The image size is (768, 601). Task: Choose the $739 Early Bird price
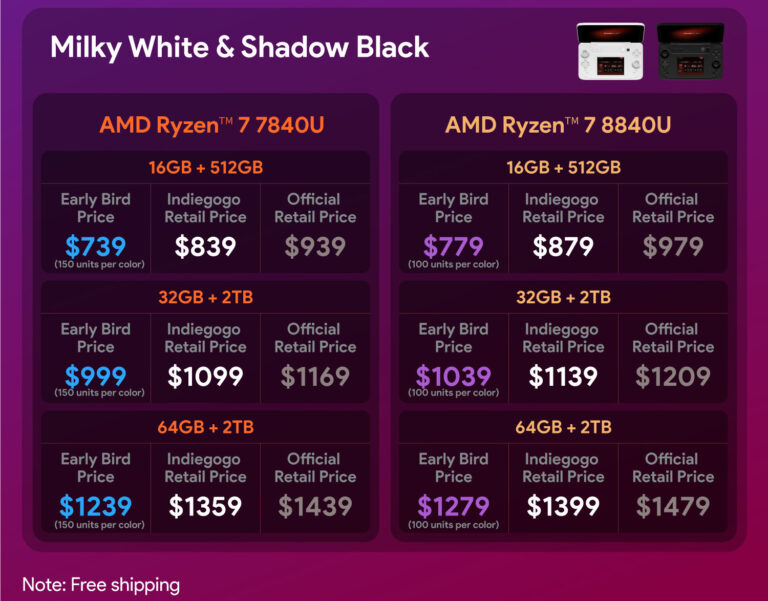tap(95, 246)
